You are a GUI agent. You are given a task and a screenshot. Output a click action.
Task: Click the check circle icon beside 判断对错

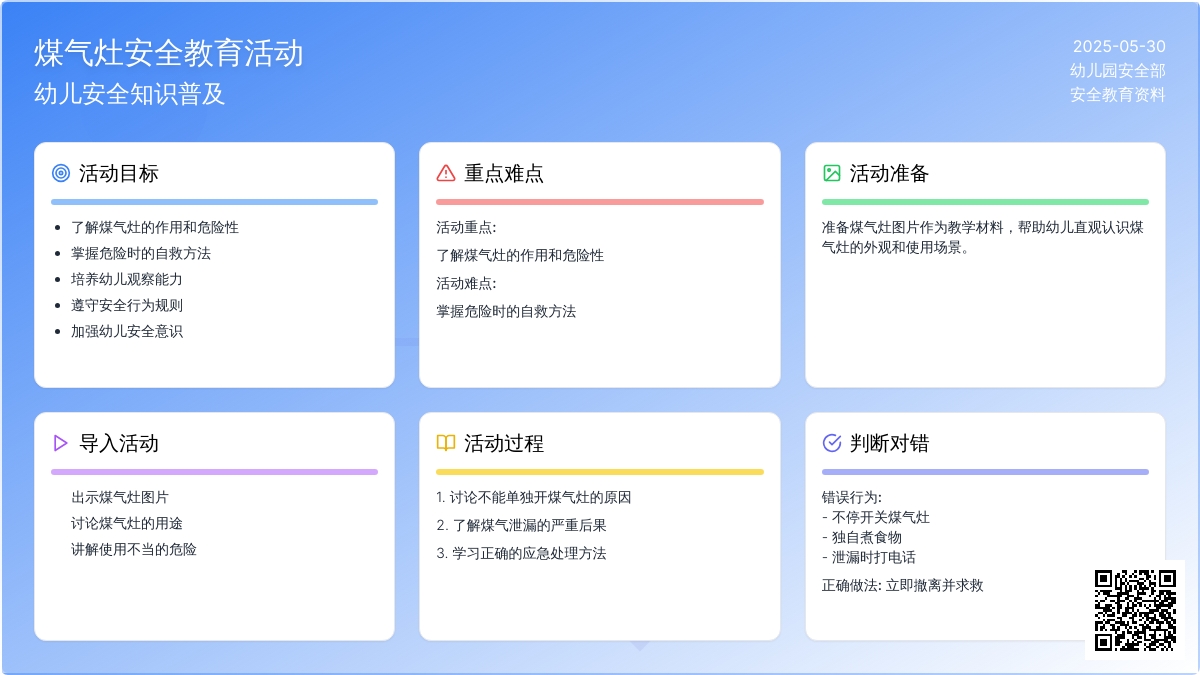tap(832, 443)
